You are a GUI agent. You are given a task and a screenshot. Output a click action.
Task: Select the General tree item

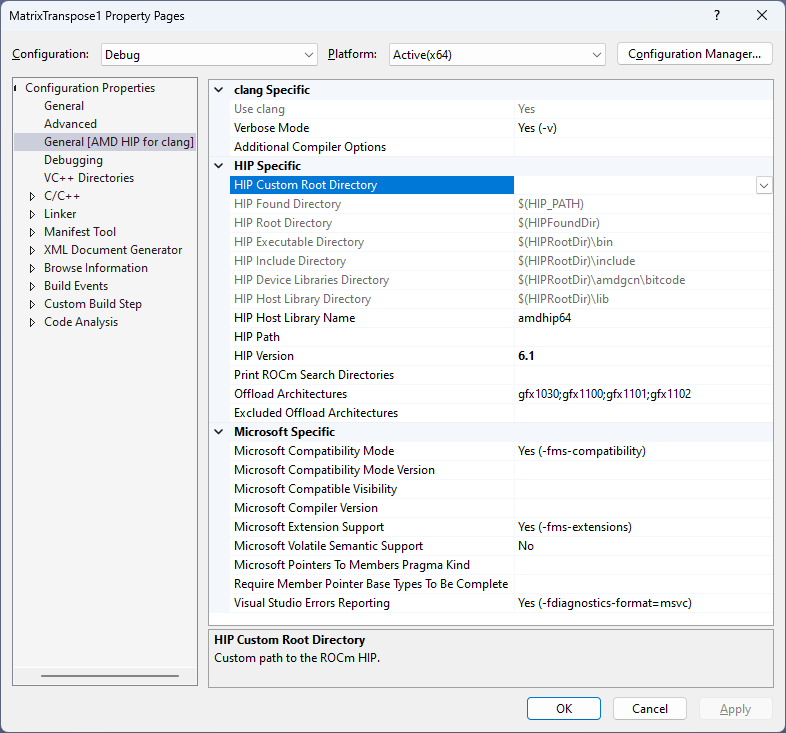64,106
